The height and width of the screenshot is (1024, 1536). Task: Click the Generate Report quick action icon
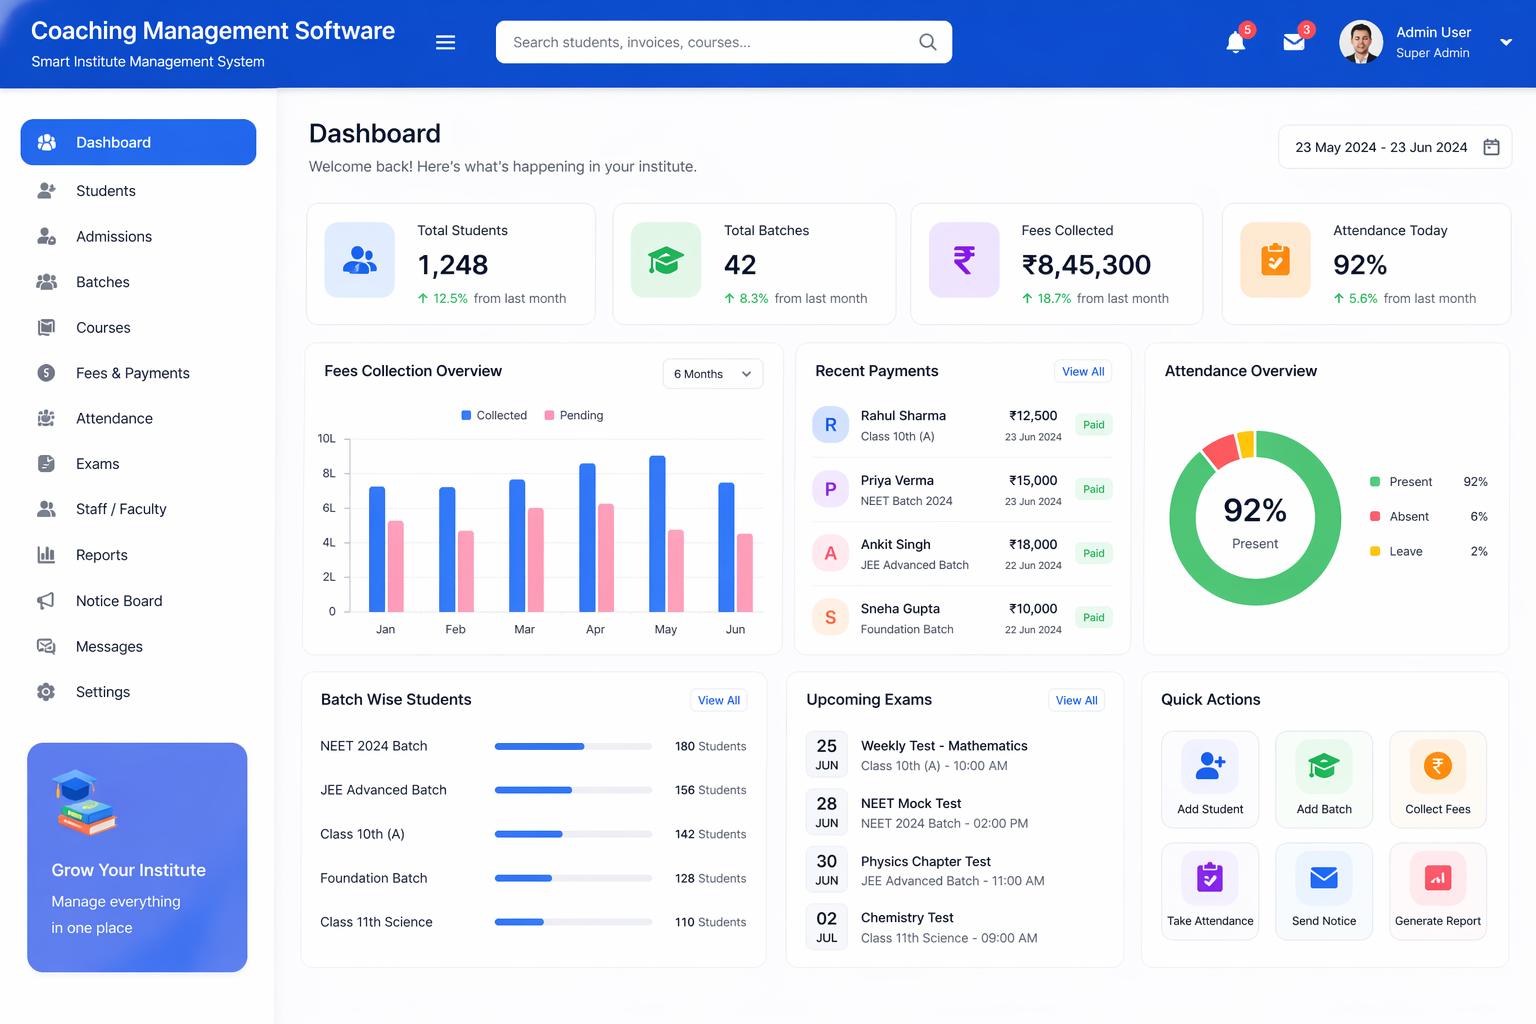coord(1438,877)
